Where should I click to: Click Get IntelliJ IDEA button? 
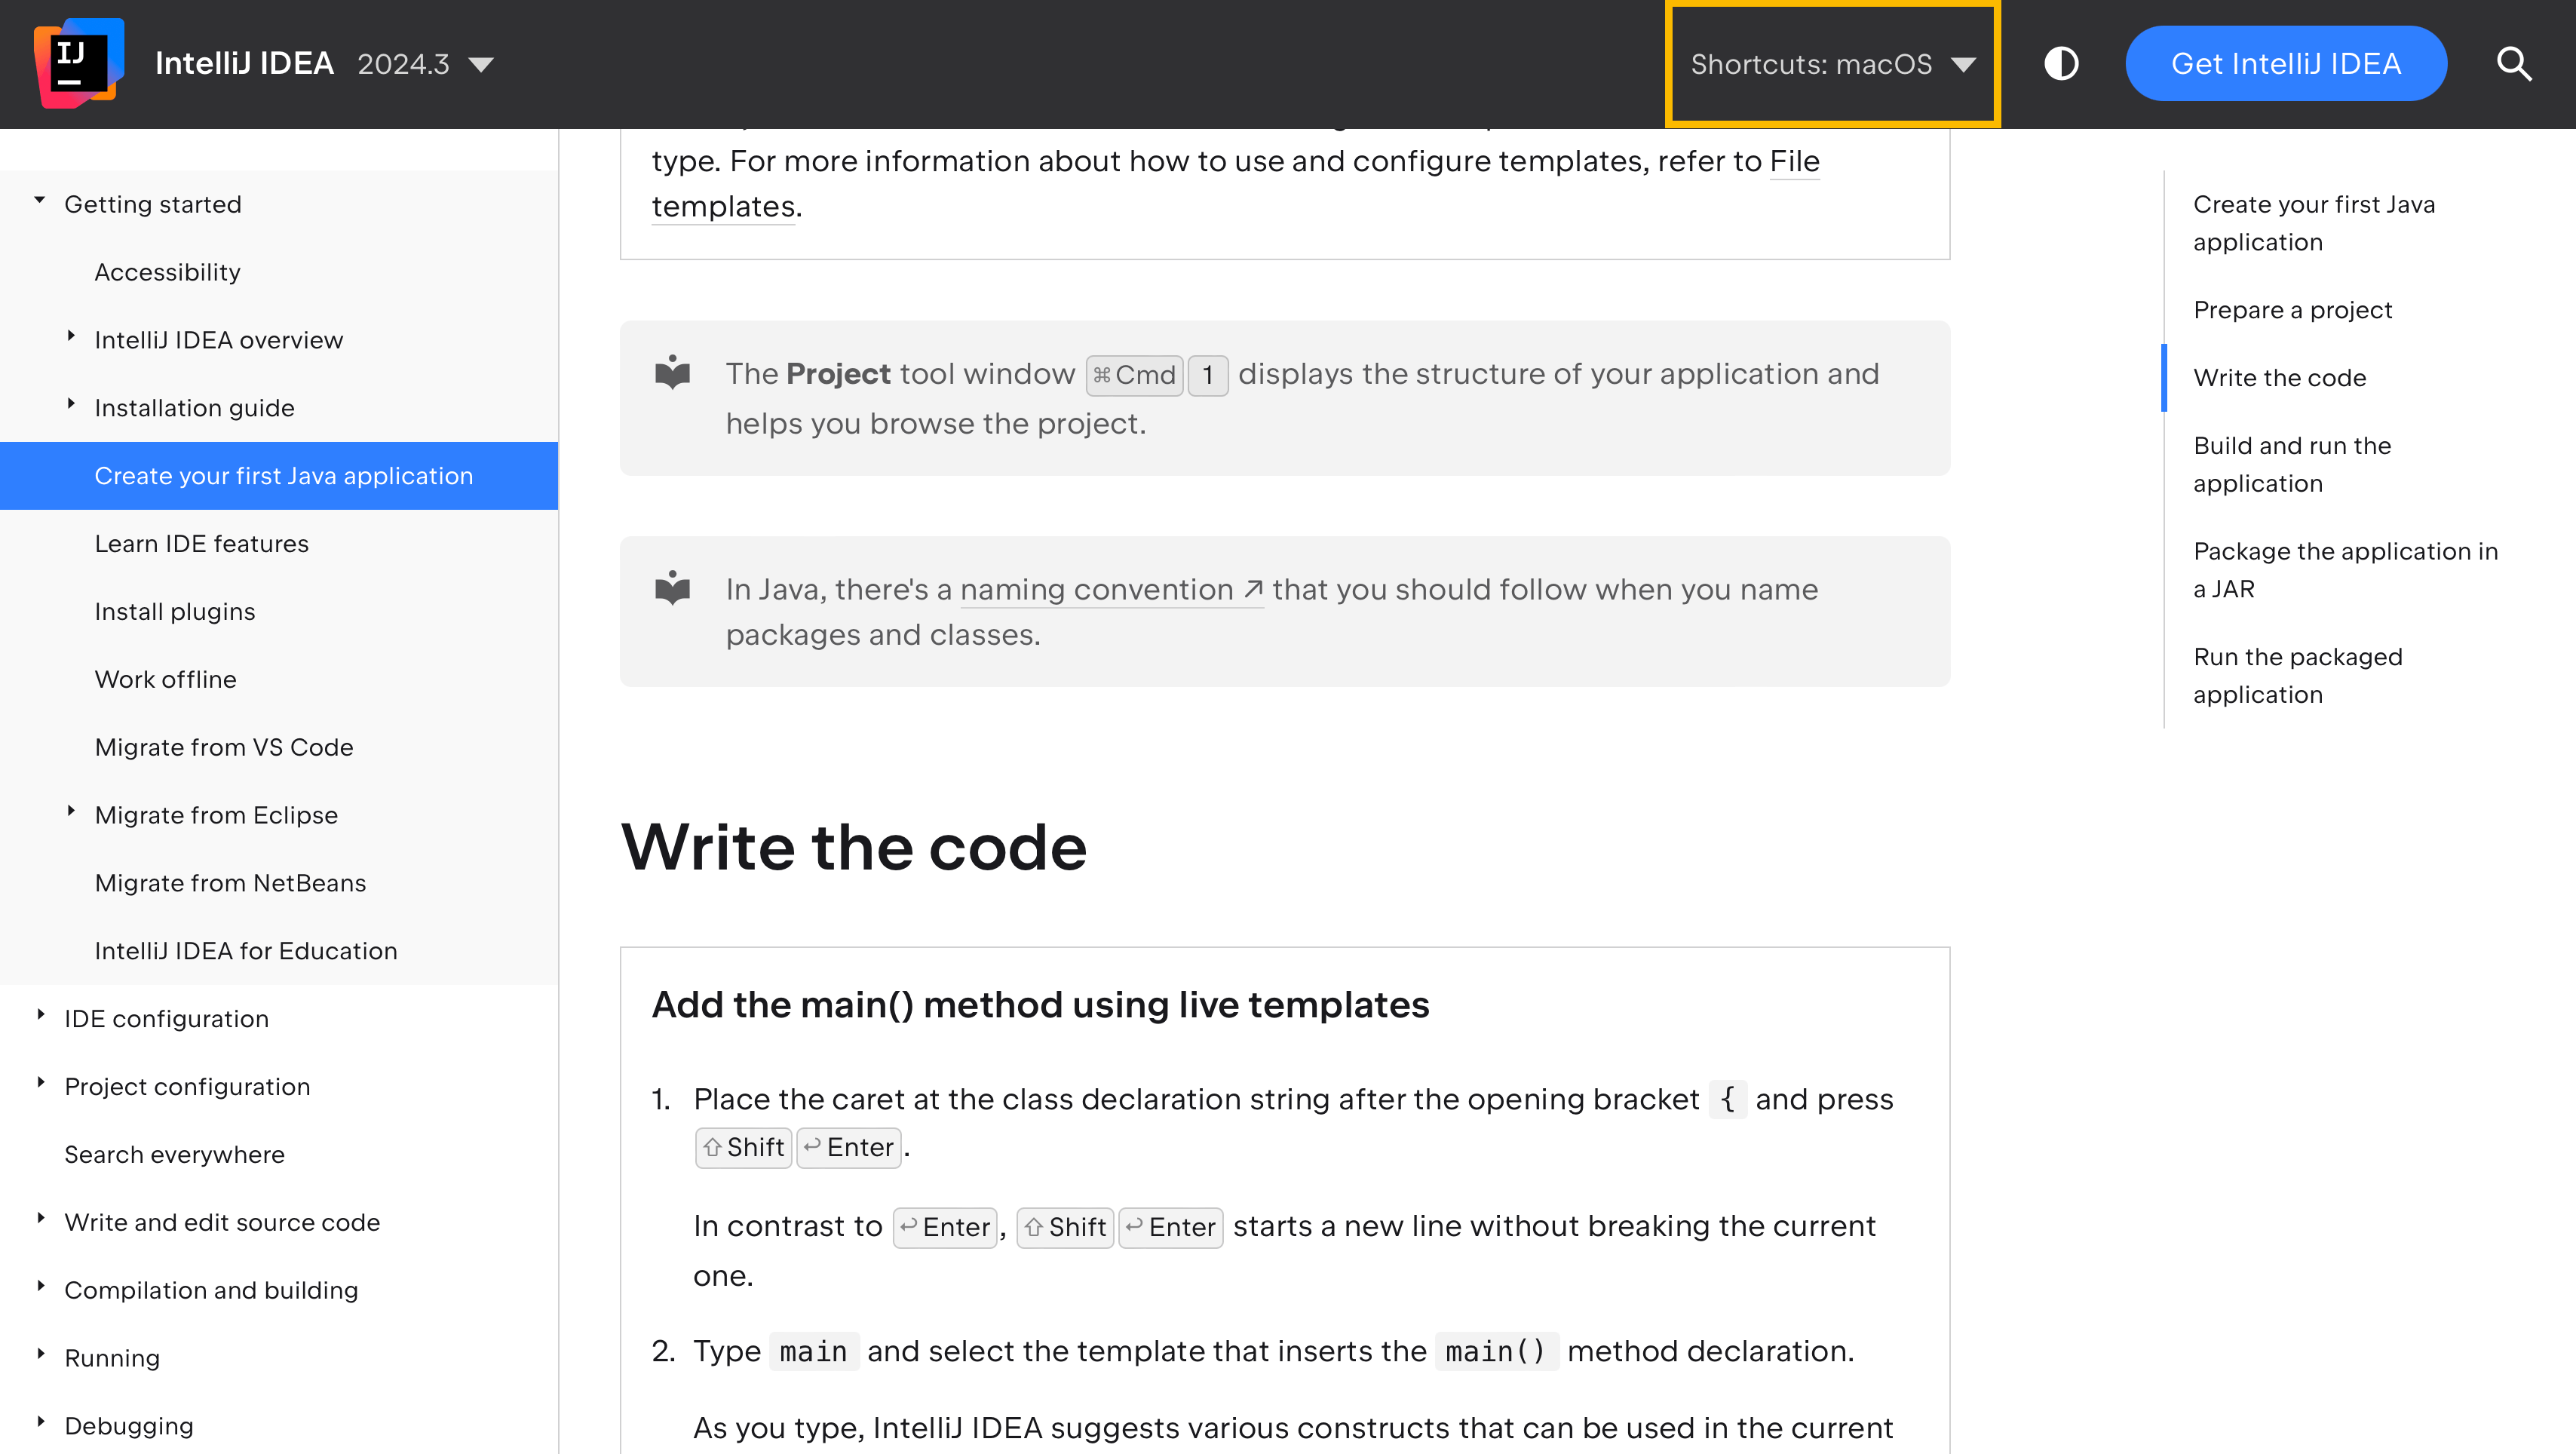click(2286, 63)
